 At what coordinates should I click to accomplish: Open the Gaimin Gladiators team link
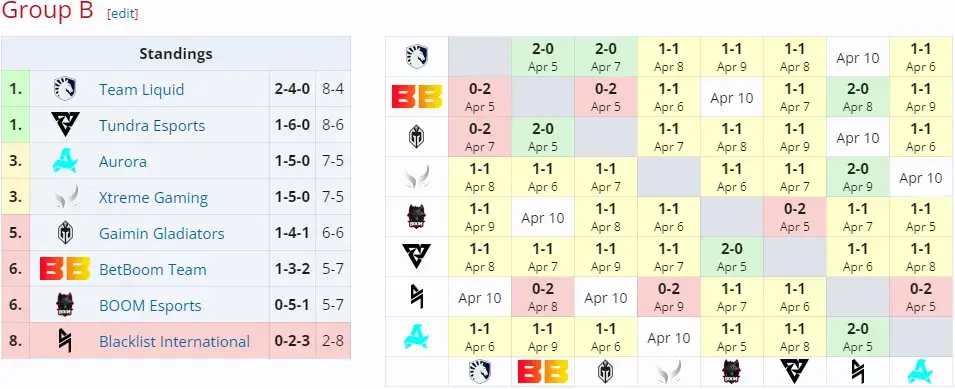[x=161, y=234]
